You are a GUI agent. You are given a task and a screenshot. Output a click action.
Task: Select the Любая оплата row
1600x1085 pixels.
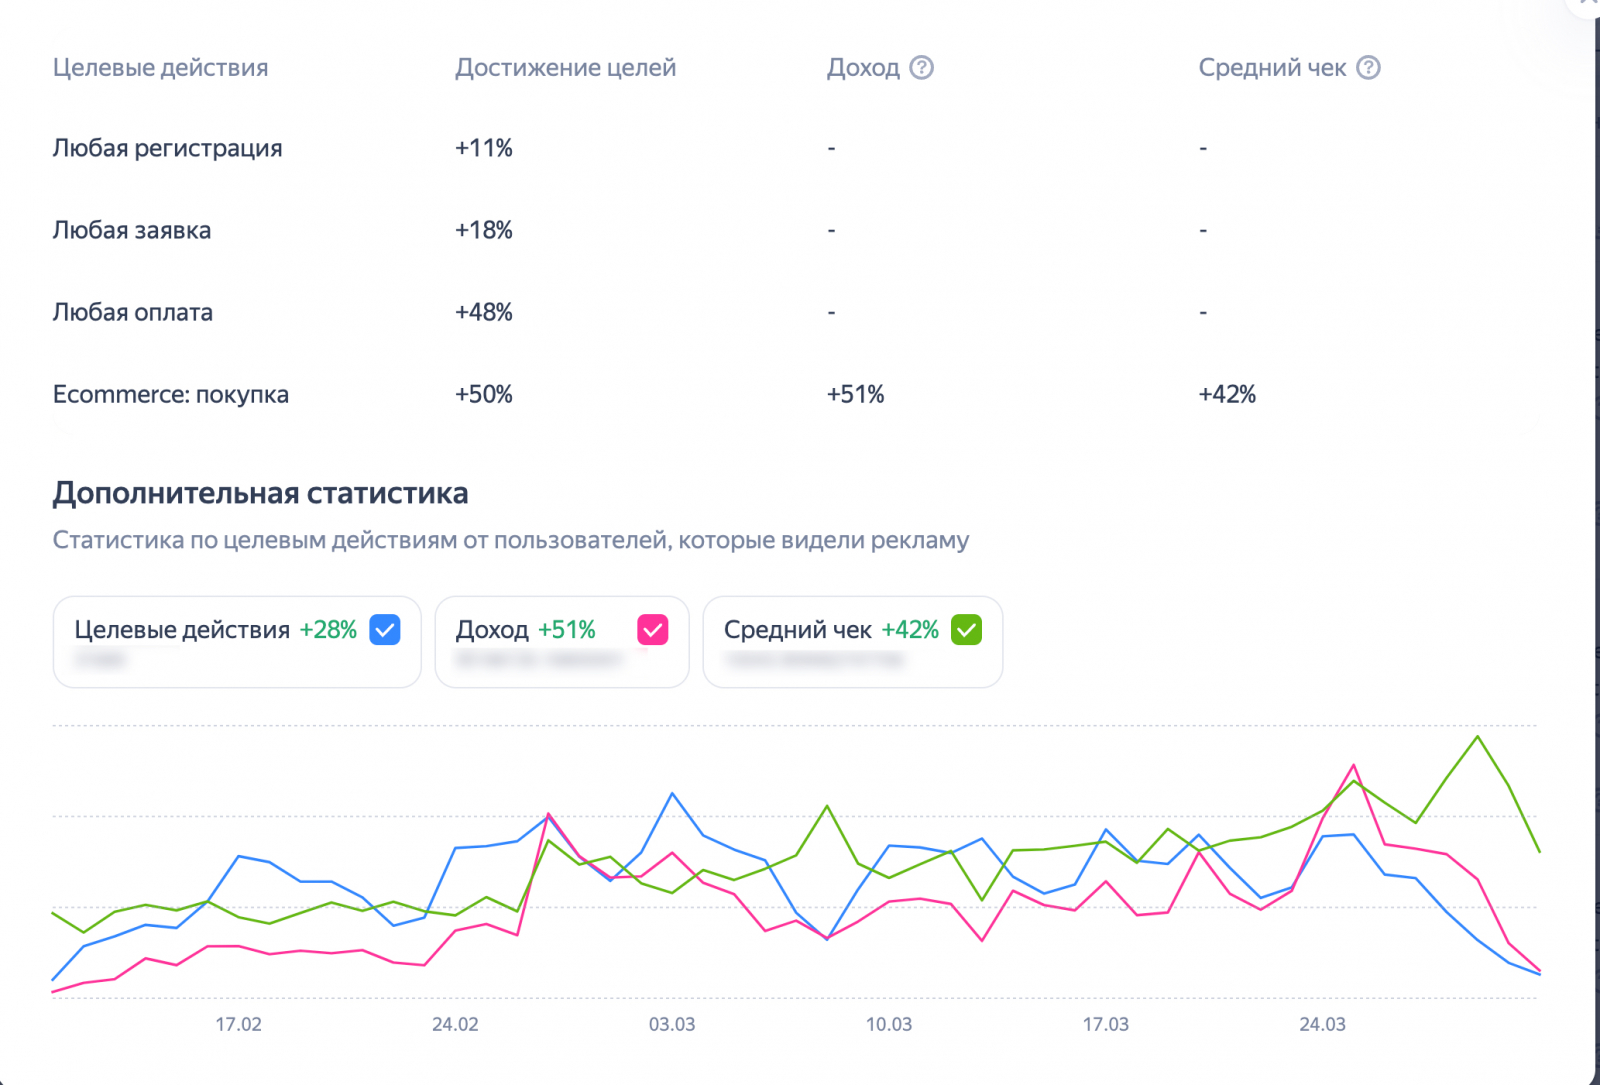tap(132, 312)
